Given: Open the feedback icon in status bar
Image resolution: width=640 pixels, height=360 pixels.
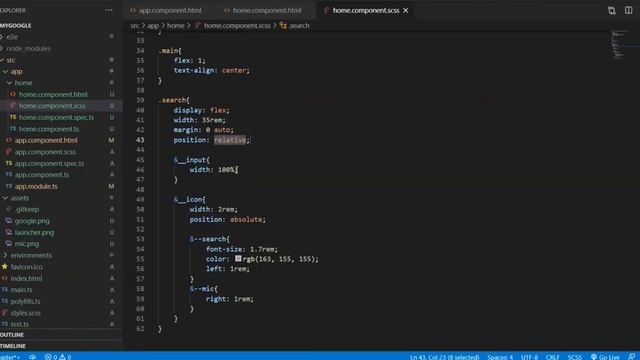Looking at the screenshot, I should [632, 357].
